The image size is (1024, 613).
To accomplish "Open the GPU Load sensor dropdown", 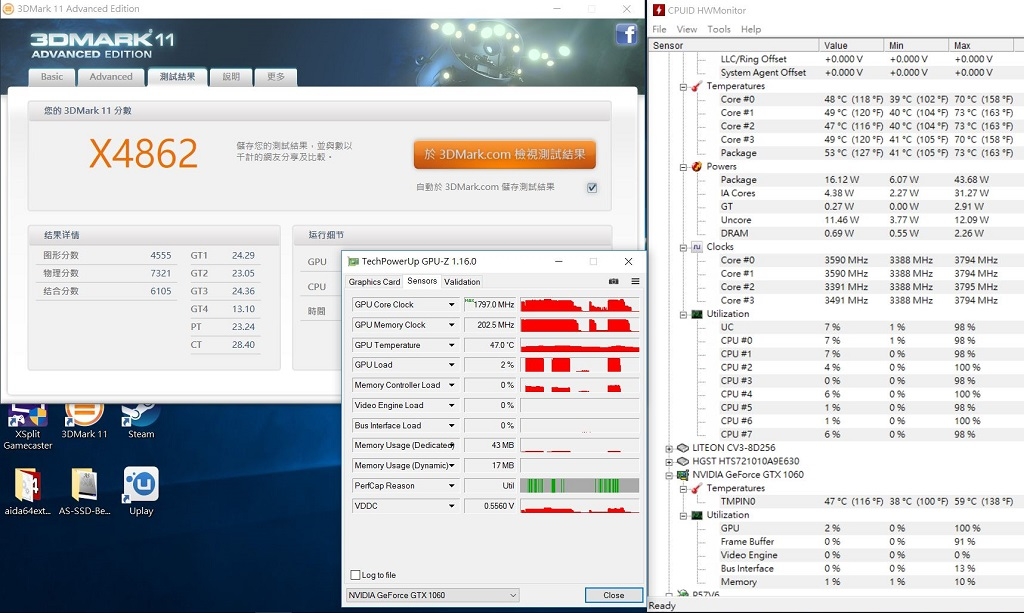I will click(x=451, y=365).
